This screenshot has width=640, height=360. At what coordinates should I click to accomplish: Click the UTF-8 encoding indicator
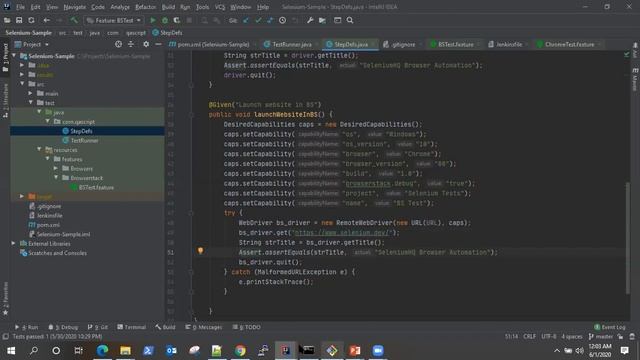pyautogui.click(x=549, y=336)
